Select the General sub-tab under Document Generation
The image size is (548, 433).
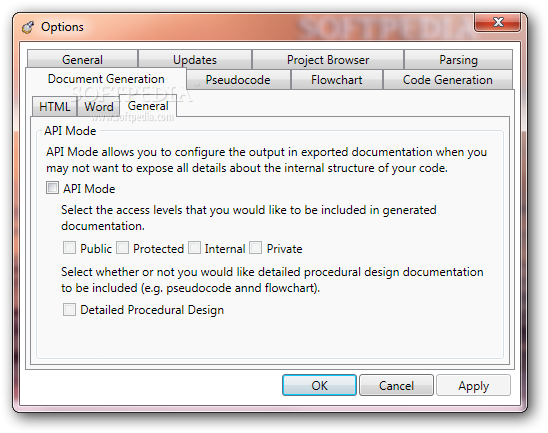[x=148, y=106]
